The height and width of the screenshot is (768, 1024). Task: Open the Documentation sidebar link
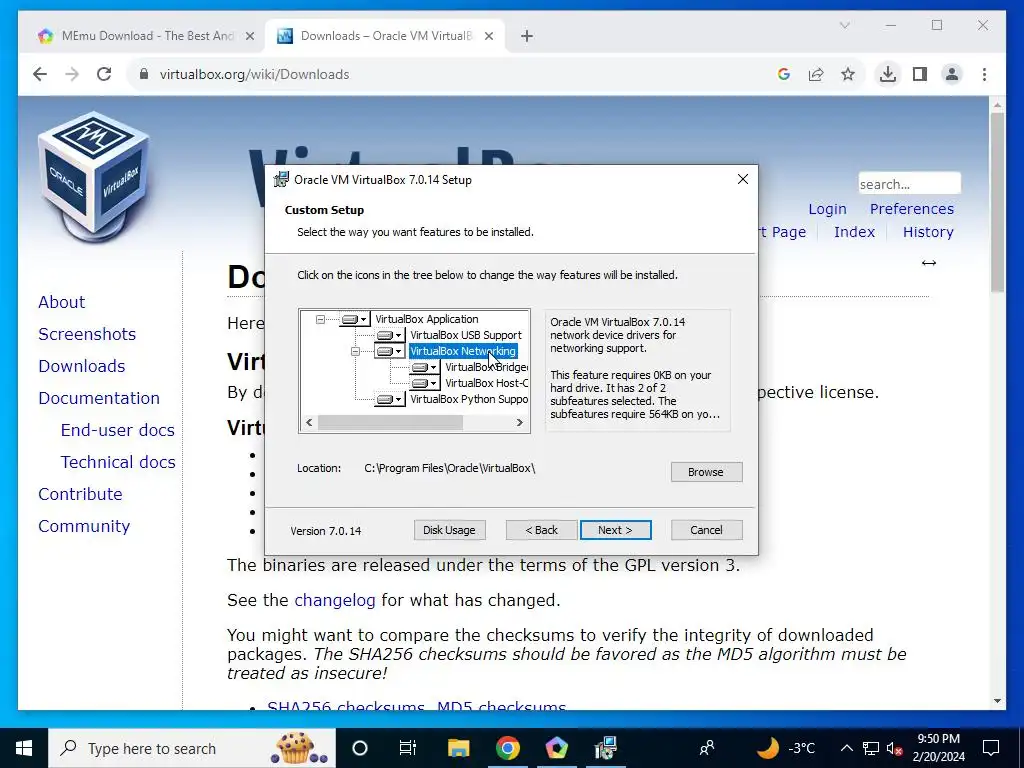[x=99, y=398]
